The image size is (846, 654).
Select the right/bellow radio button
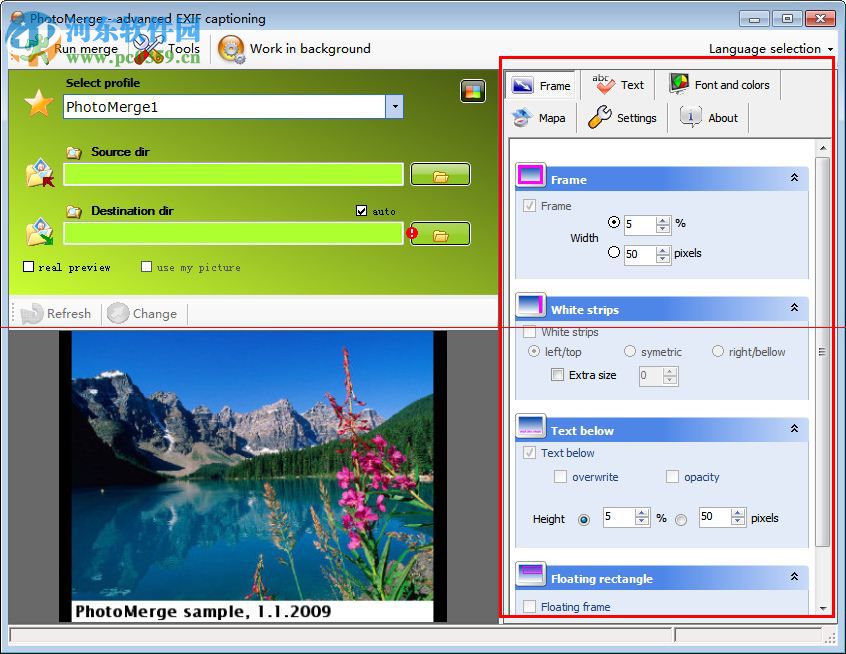tap(718, 351)
